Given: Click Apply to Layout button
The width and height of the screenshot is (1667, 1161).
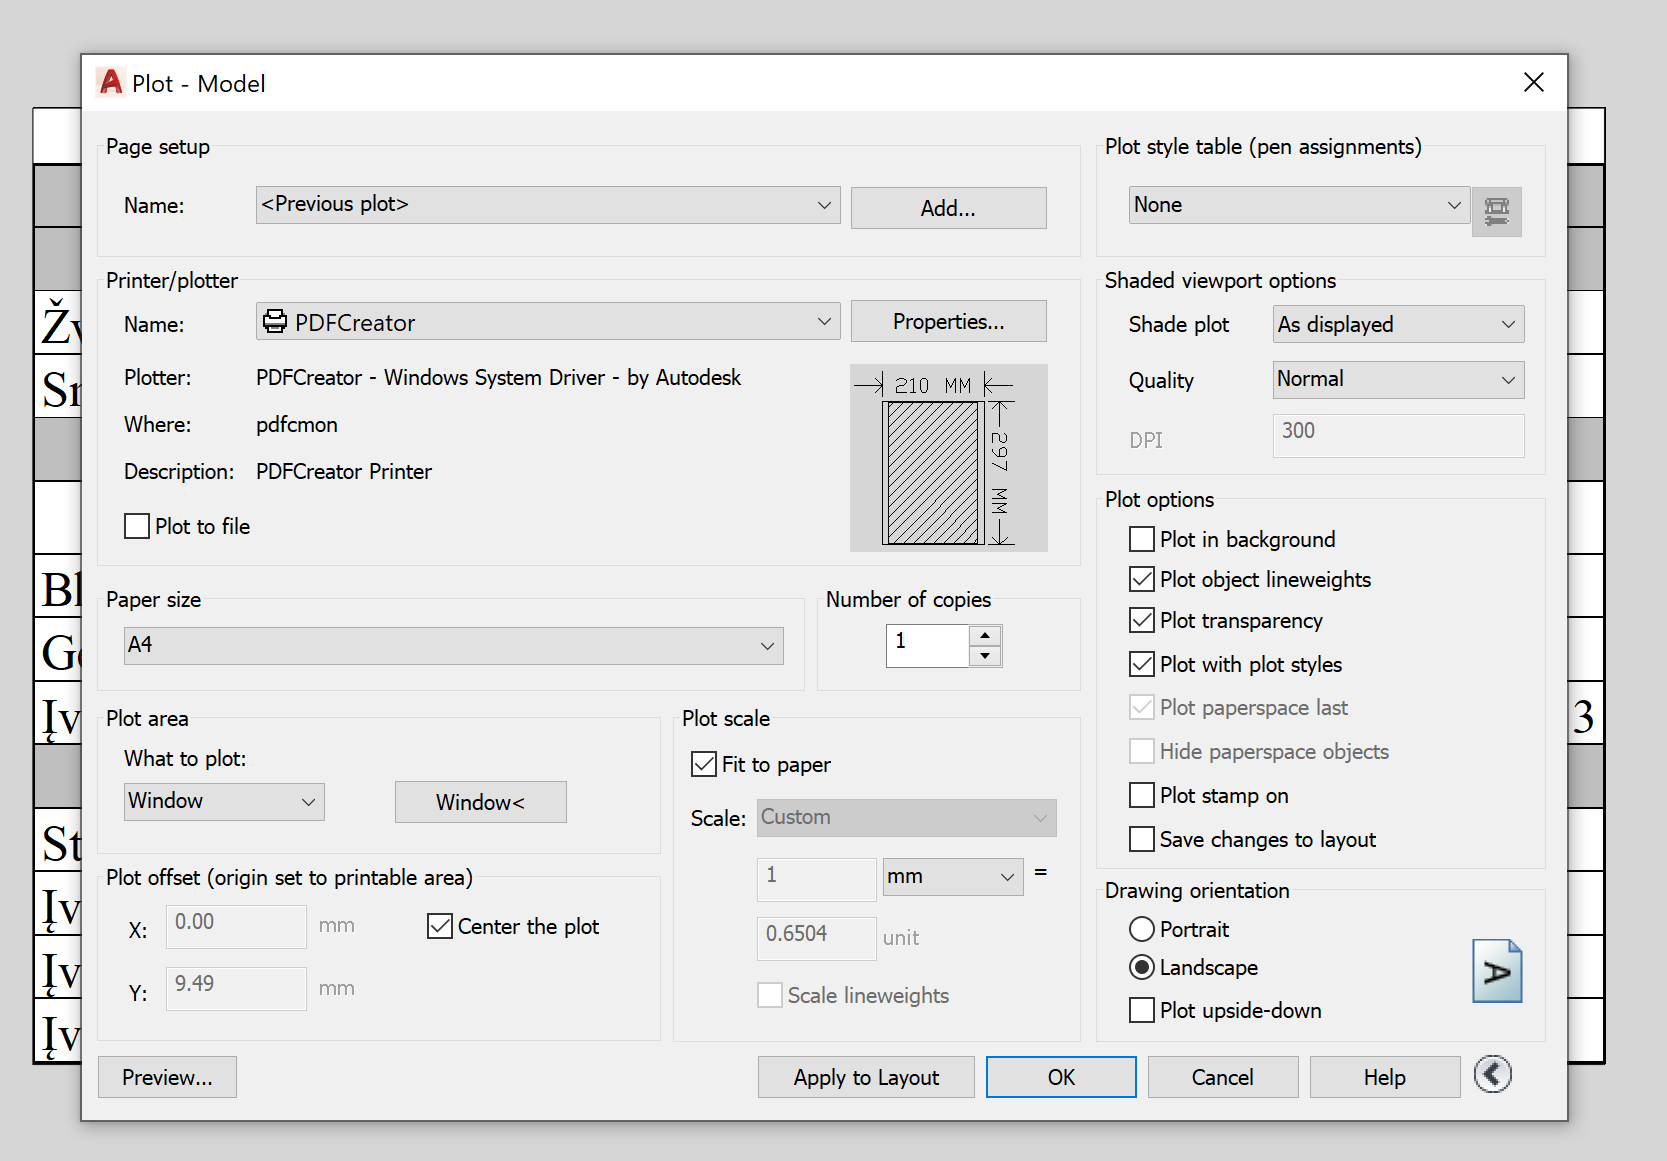Looking at the screenshot, I should [865, 1077].
